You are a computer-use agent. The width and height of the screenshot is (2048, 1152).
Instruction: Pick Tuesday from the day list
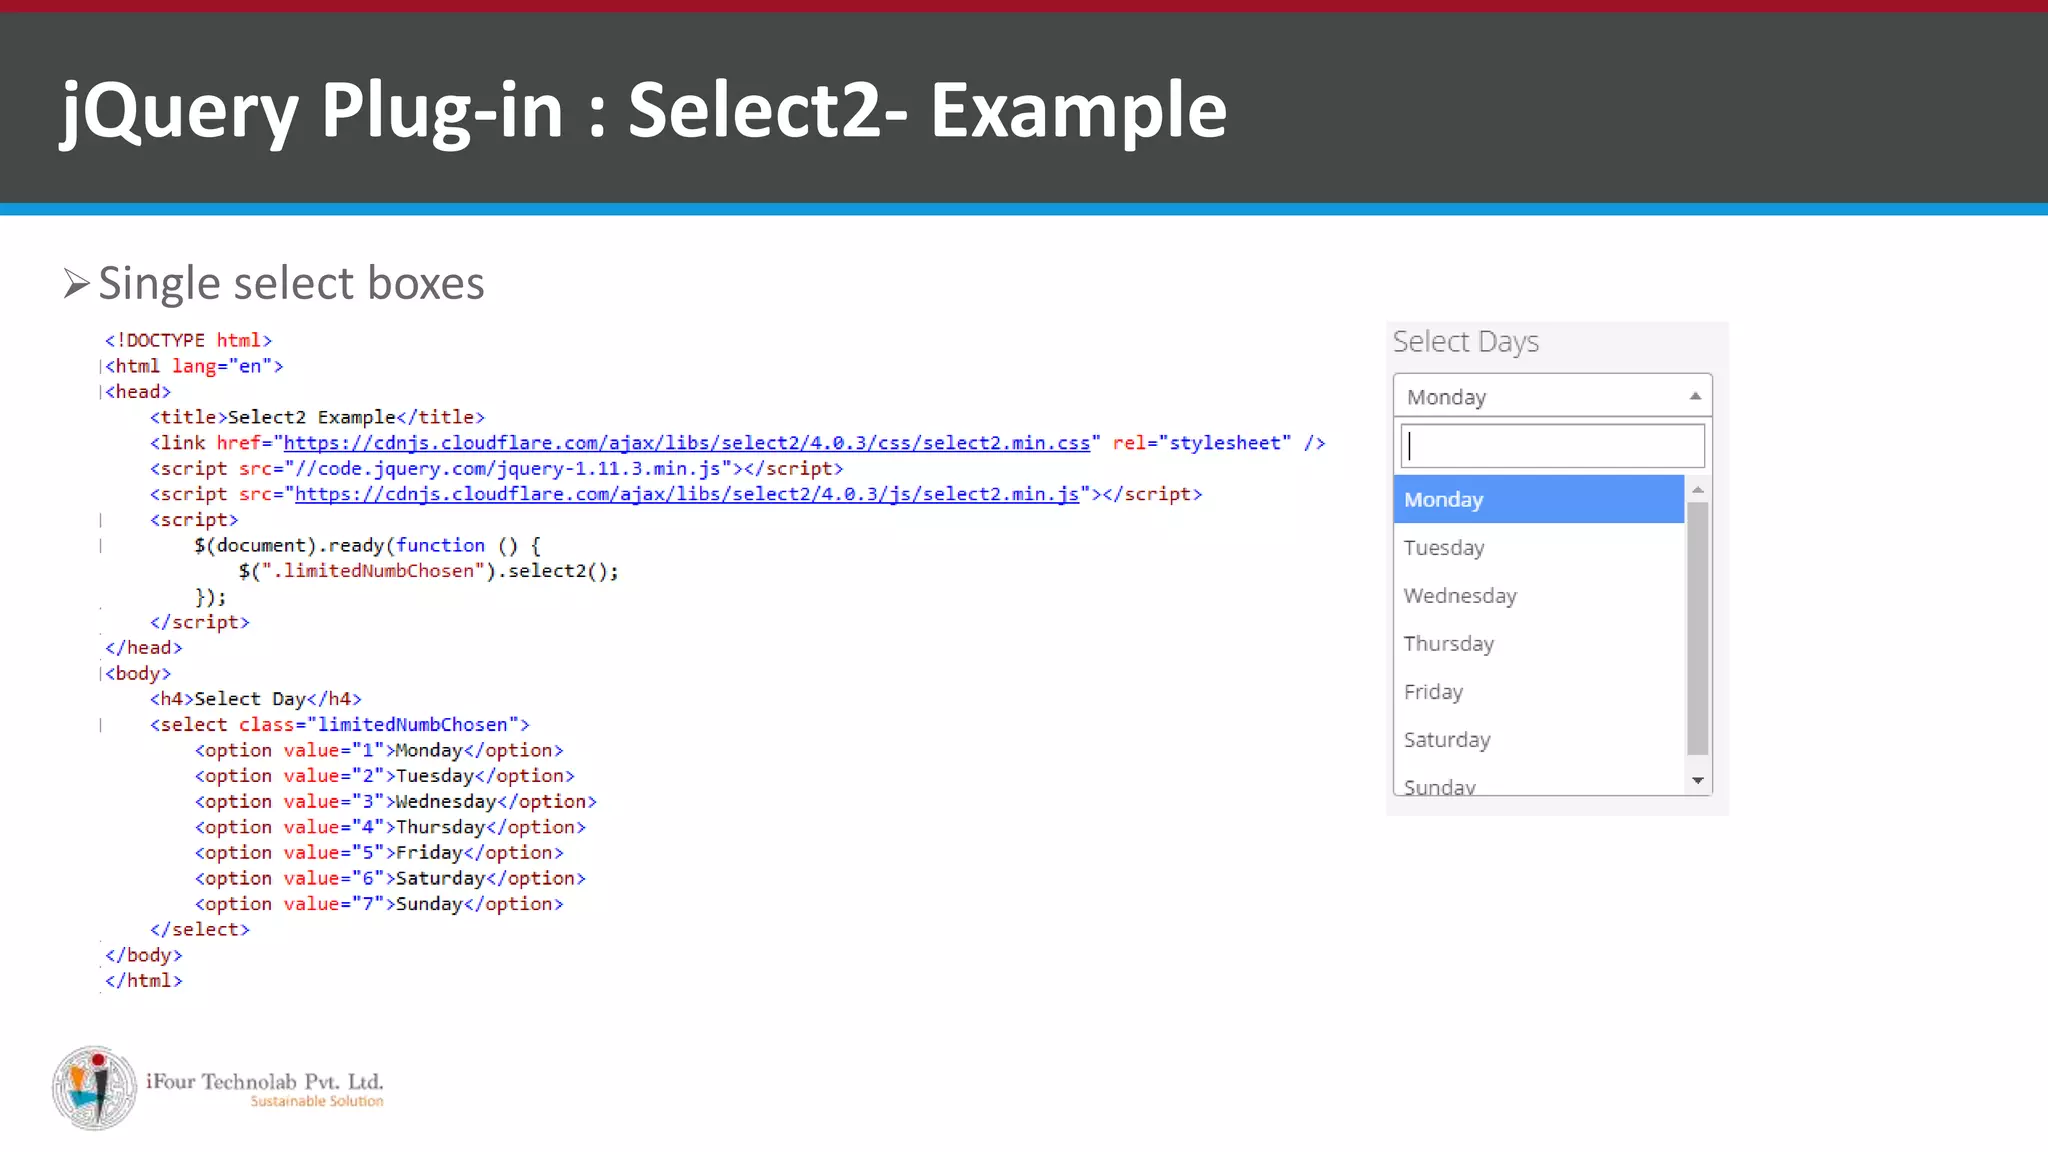pos(1538,547)
